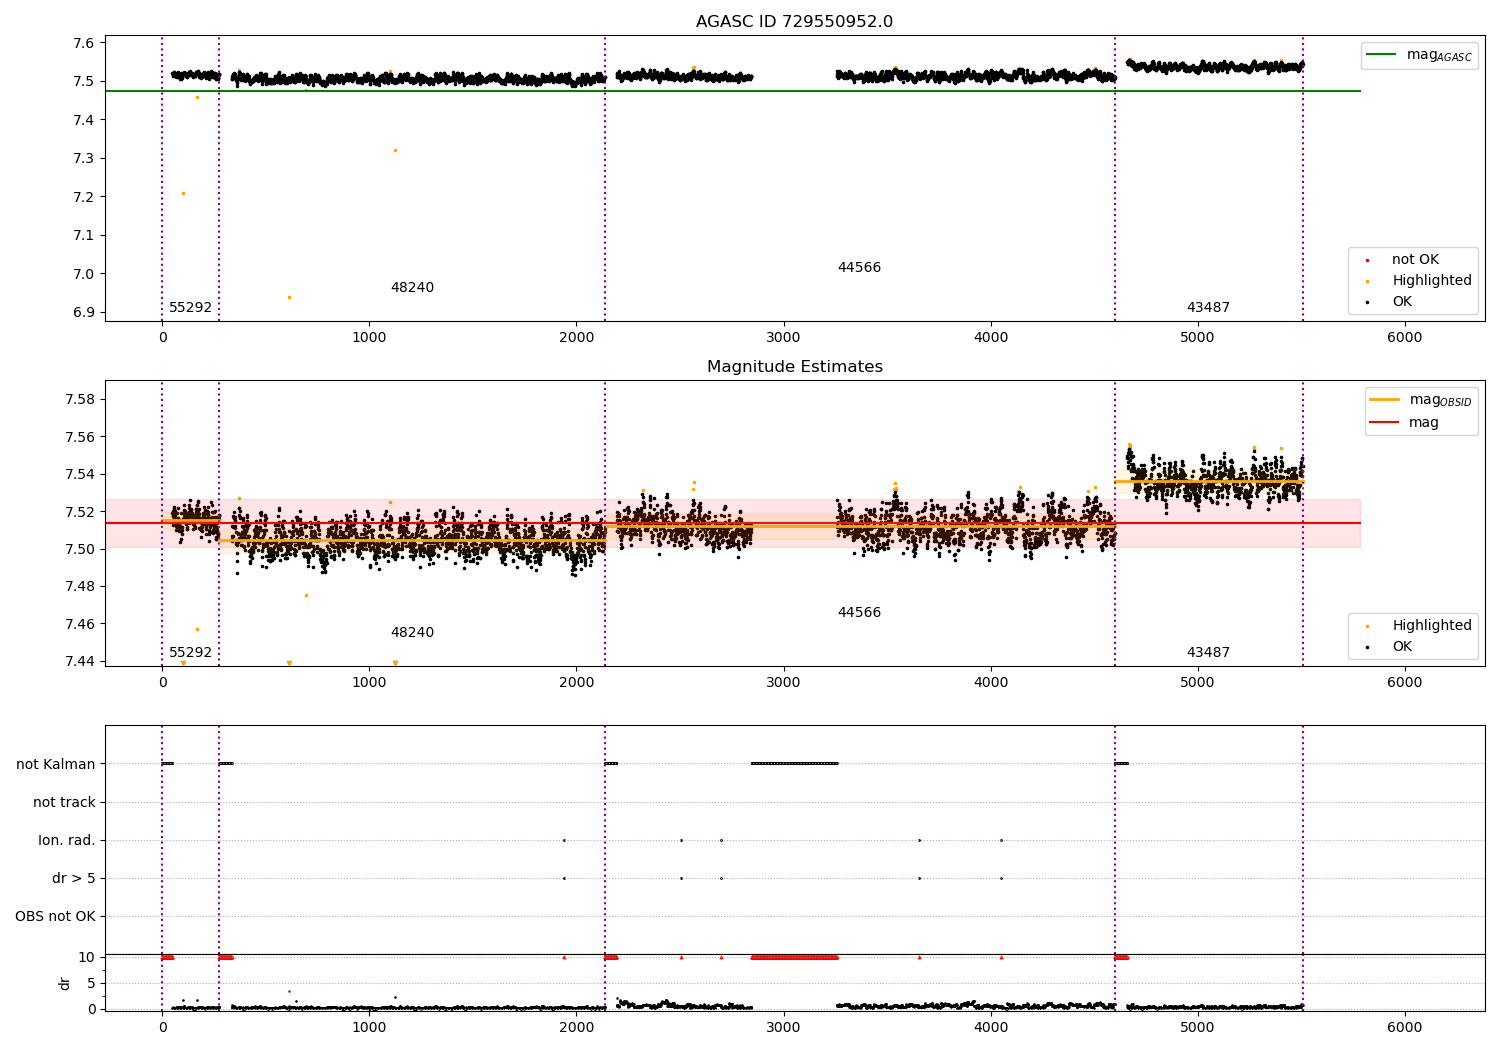Screen dimensions: 1500x1050
Task: Click the dr axis tick label 10
Action: [x=87, y=958]
